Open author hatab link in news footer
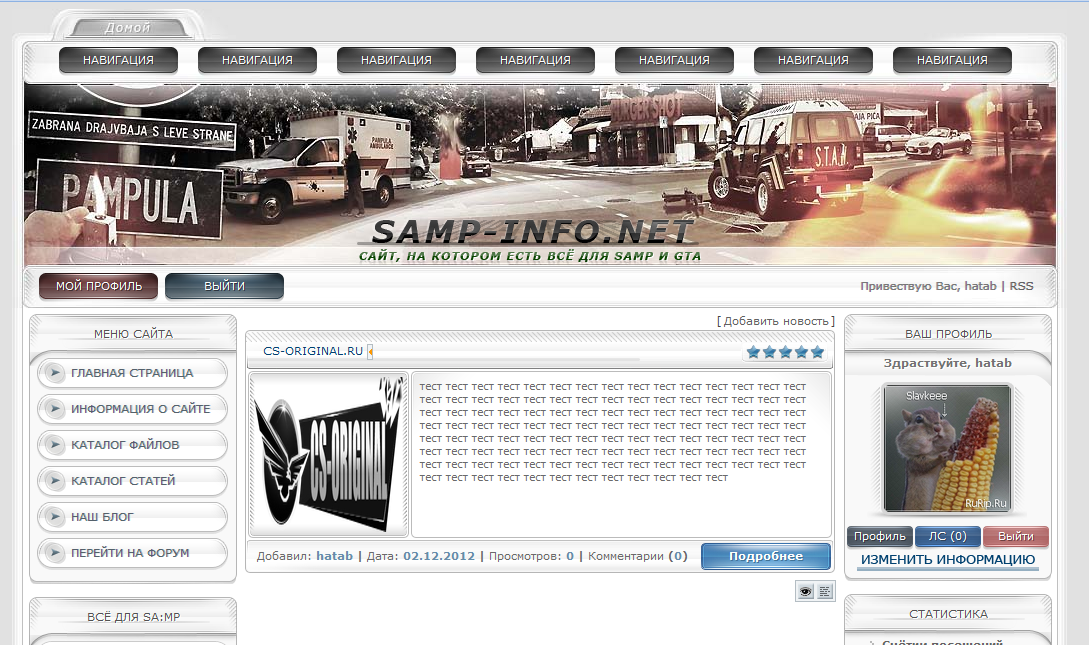This screenshot has width=1089, height=645. point(335,556)
